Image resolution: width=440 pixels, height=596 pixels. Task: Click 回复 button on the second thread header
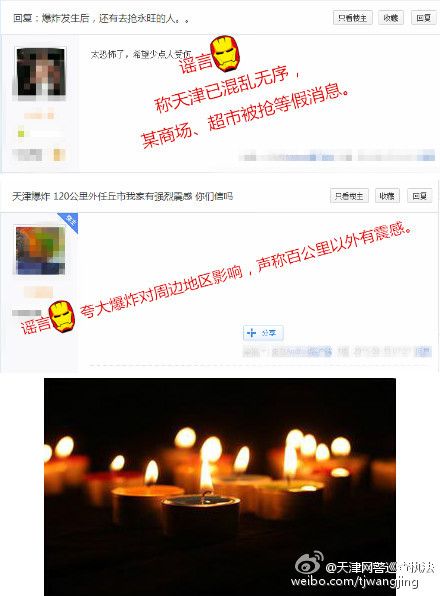[x=419, y=196]
